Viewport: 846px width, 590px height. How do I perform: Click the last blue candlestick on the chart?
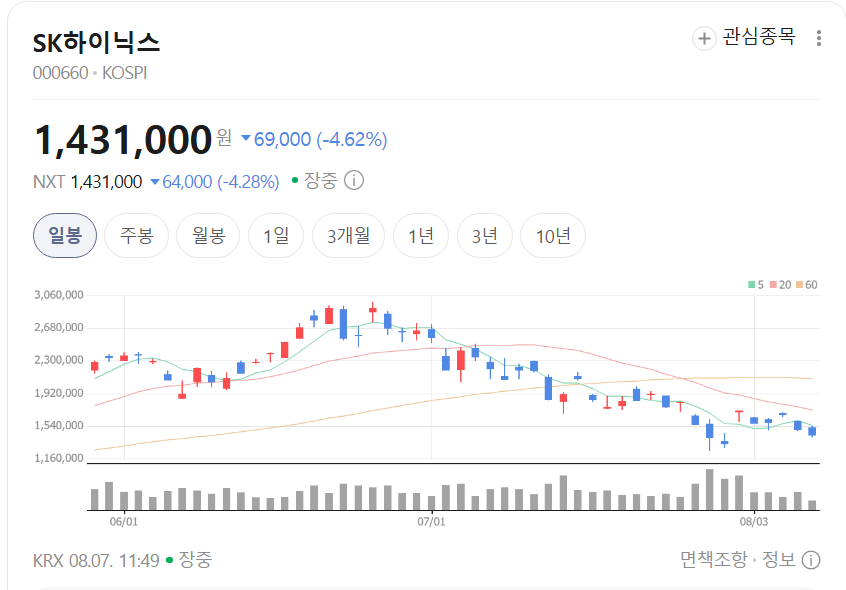click(812, 431)
